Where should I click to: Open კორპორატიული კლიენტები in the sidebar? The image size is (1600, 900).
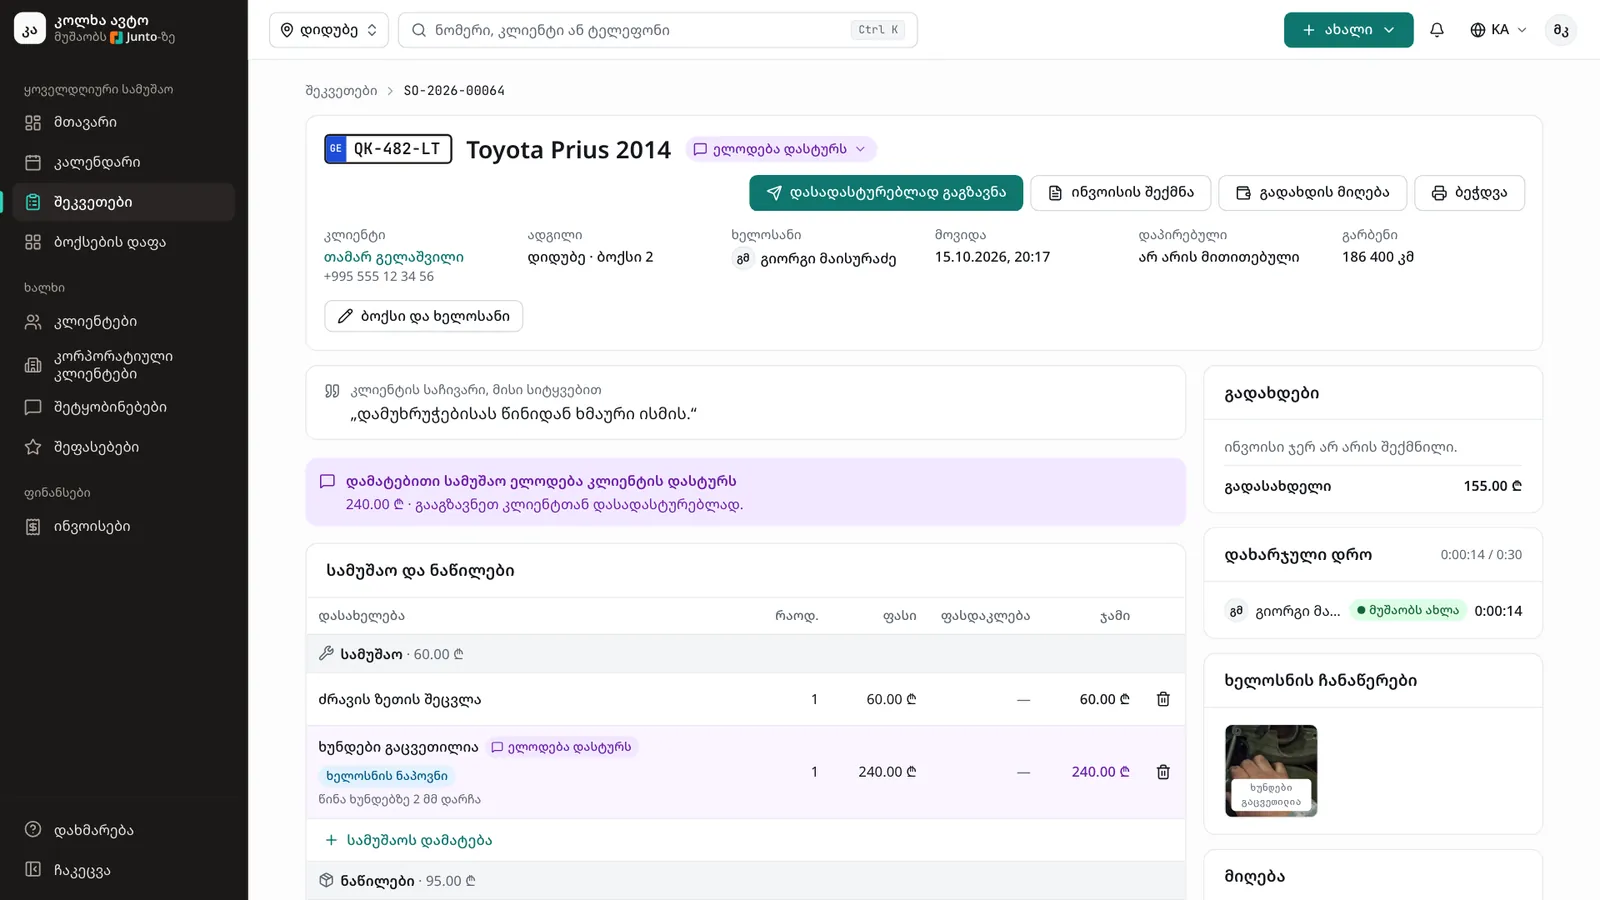[x=124, y=365]
